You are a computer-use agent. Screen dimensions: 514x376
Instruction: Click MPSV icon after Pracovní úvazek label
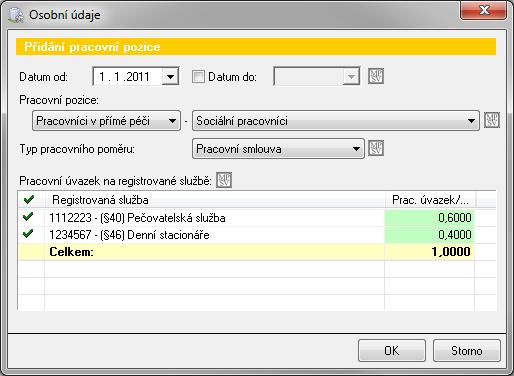(224, 180)
